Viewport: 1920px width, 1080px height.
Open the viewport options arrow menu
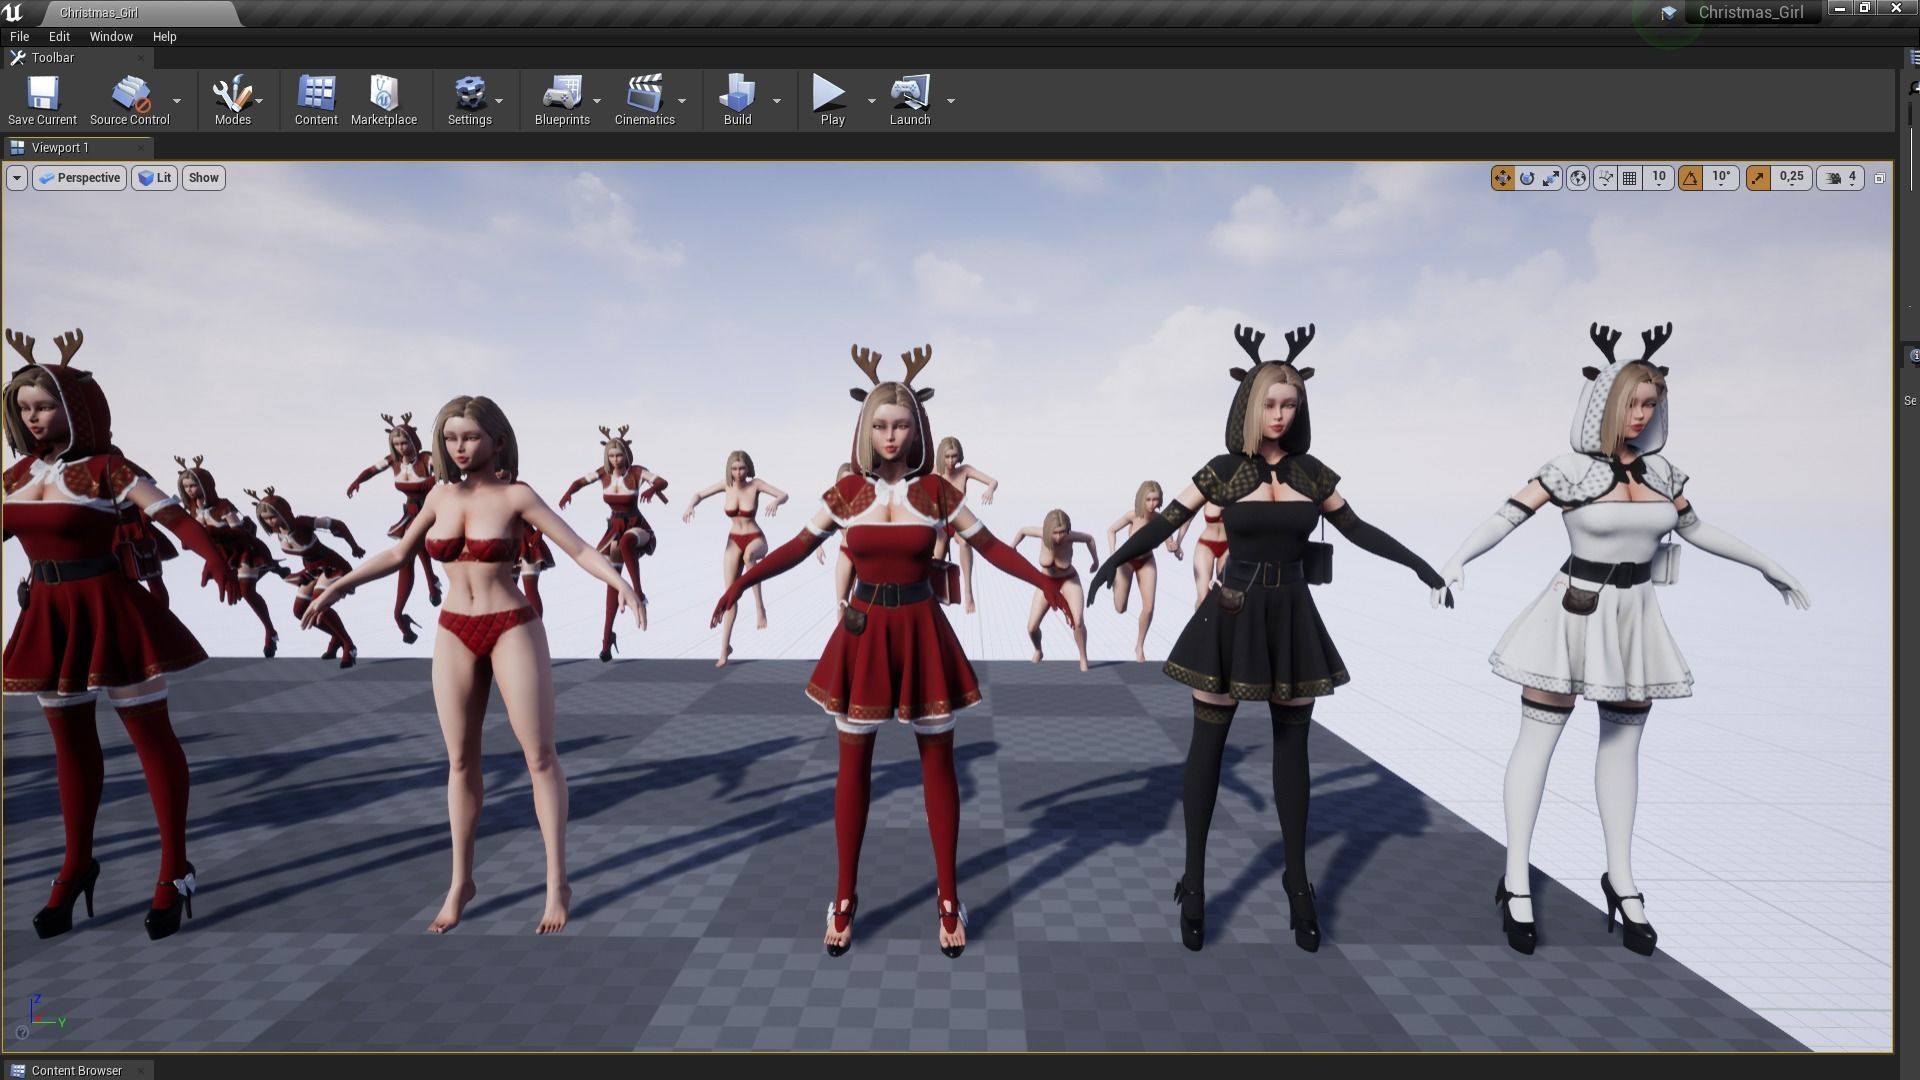tap(16, 178)
